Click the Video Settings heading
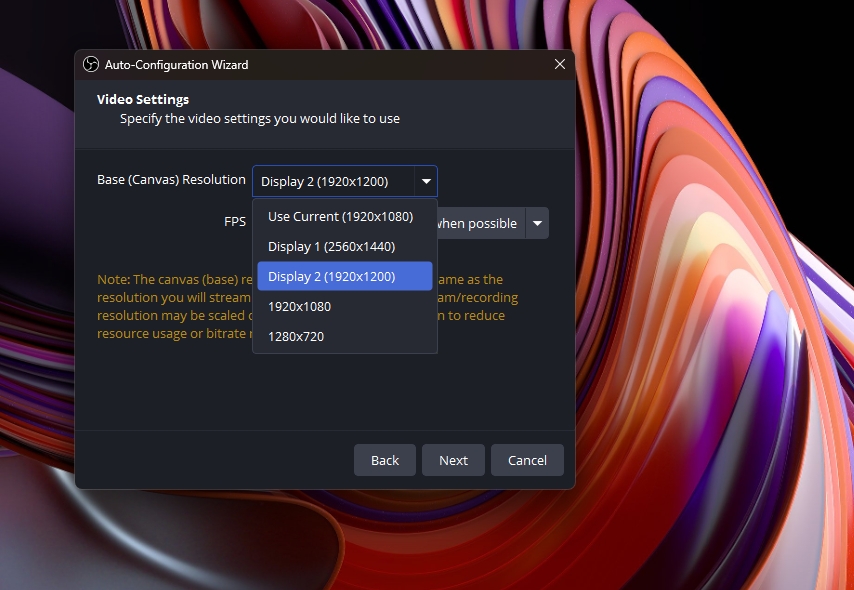This screenshot has height=590, width=854. click(x=143, y=99)
